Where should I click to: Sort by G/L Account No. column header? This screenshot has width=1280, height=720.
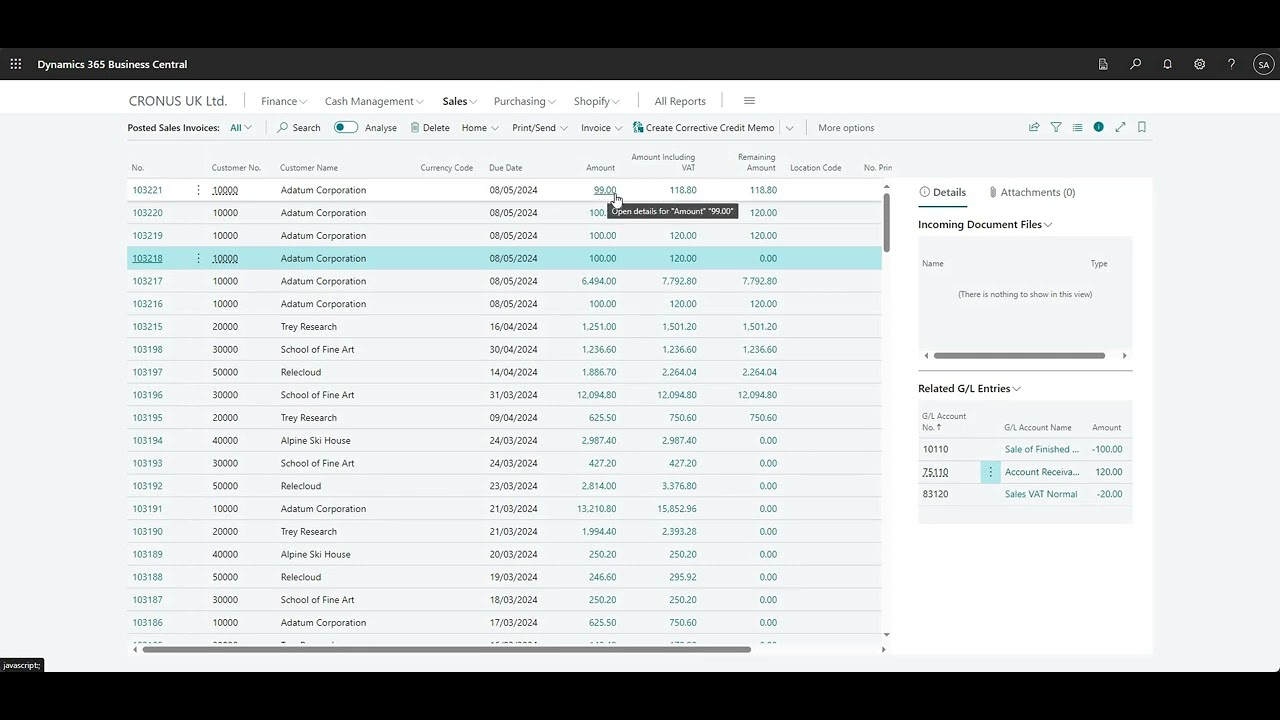(944, 421)
